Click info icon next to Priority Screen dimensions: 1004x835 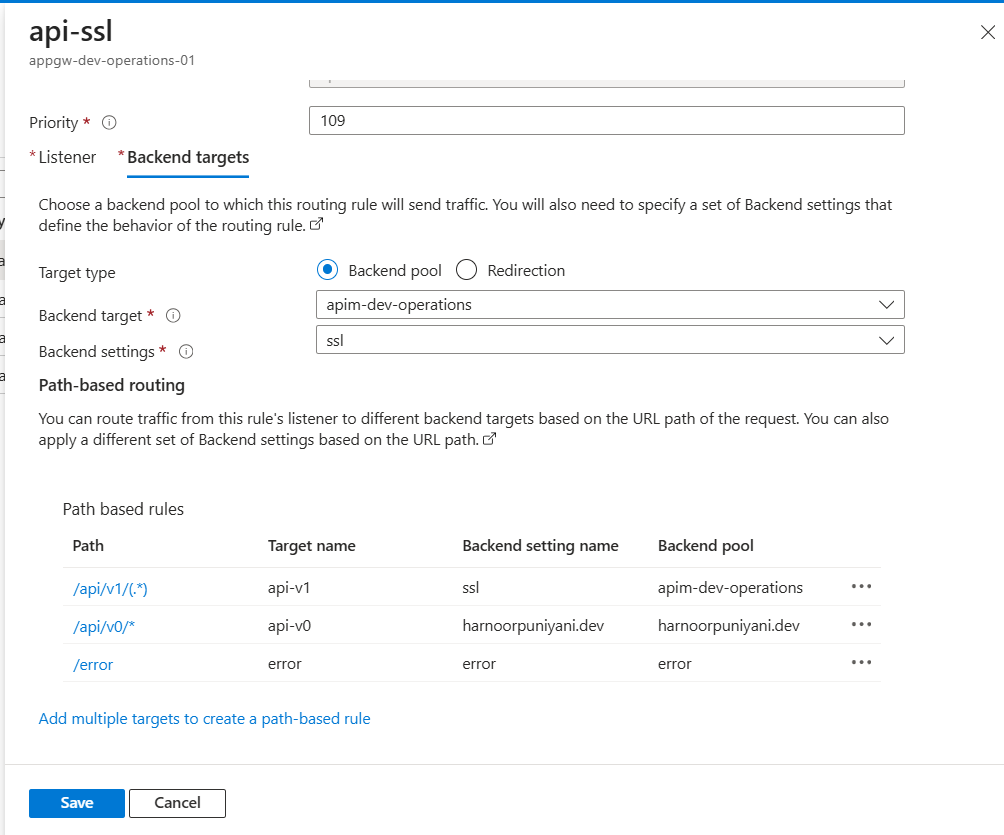[110, 123]
